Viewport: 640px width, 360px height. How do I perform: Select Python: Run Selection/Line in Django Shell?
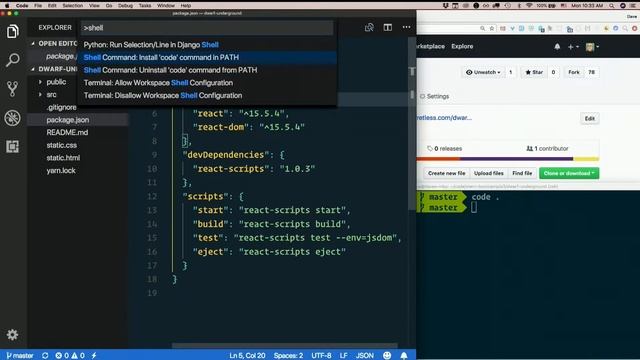pyautogui.click(x=207, y=45)
